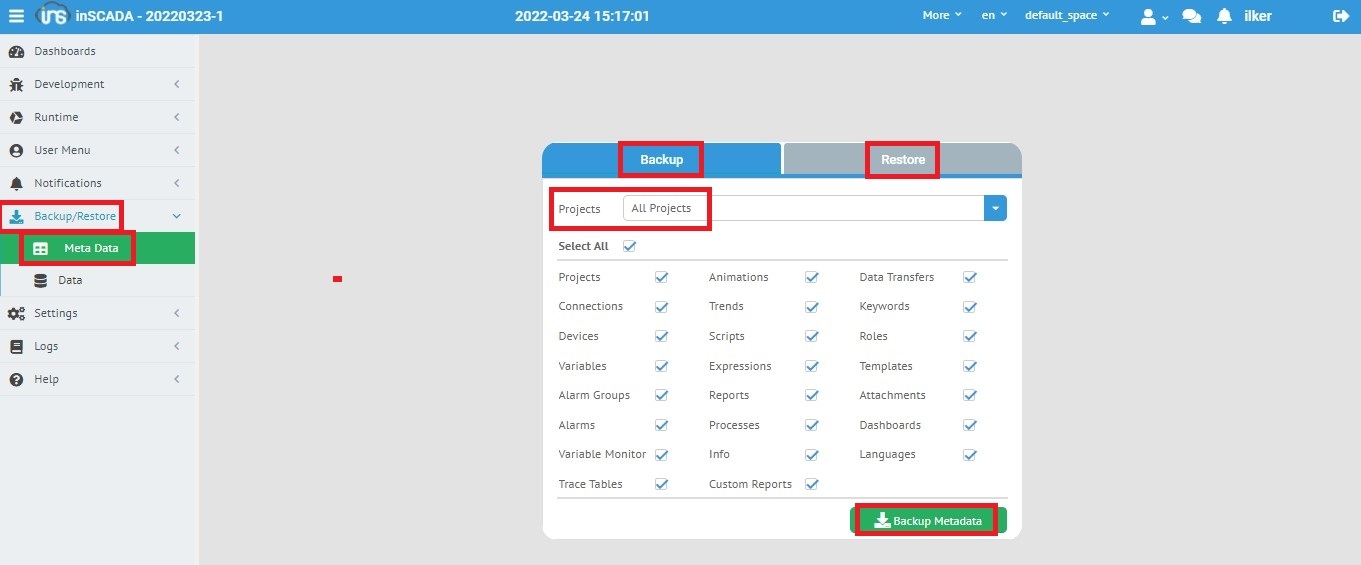
Task: Disable the Custom Reports checkbox
Action: [812, 484]
